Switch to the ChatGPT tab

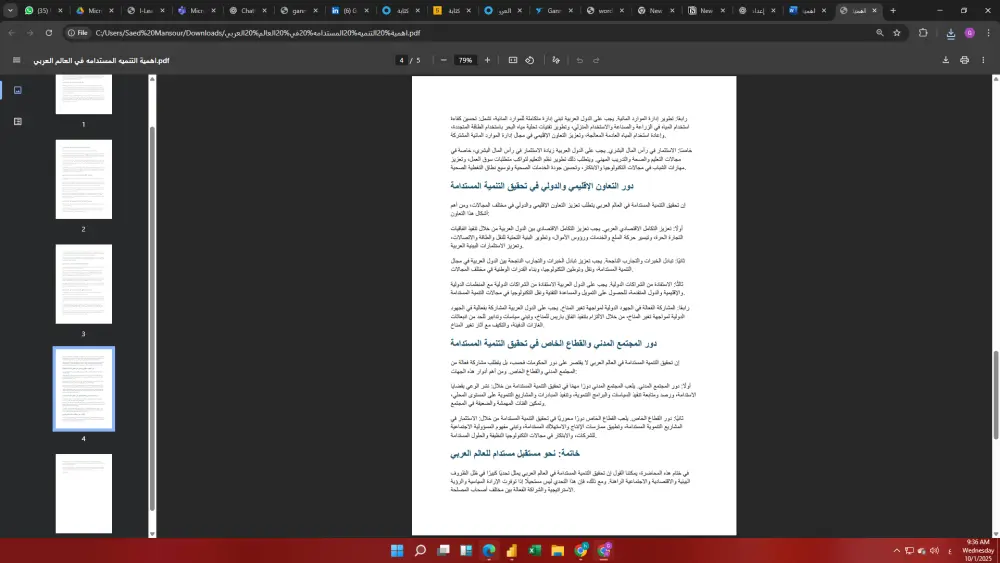pos(246,10)
